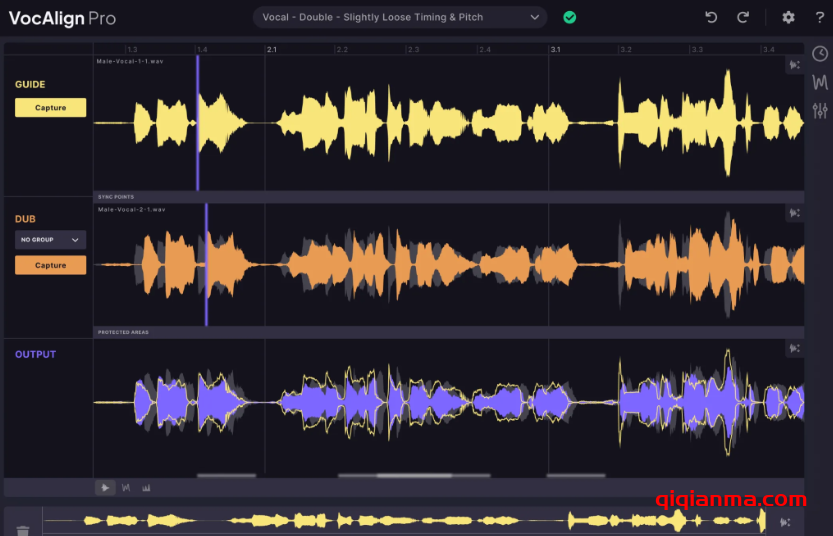The width and height of the screenshot is (833, 536).
Task: Click the waveform icon on the Guide track
Action: [x=794, y=65]
